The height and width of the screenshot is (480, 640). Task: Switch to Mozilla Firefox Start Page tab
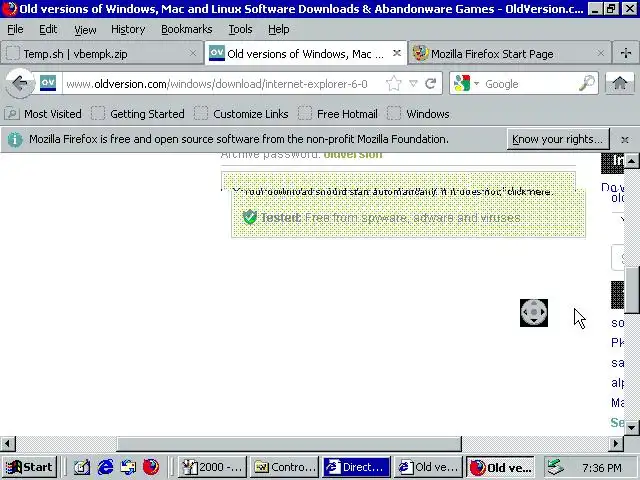coord(509,53)
